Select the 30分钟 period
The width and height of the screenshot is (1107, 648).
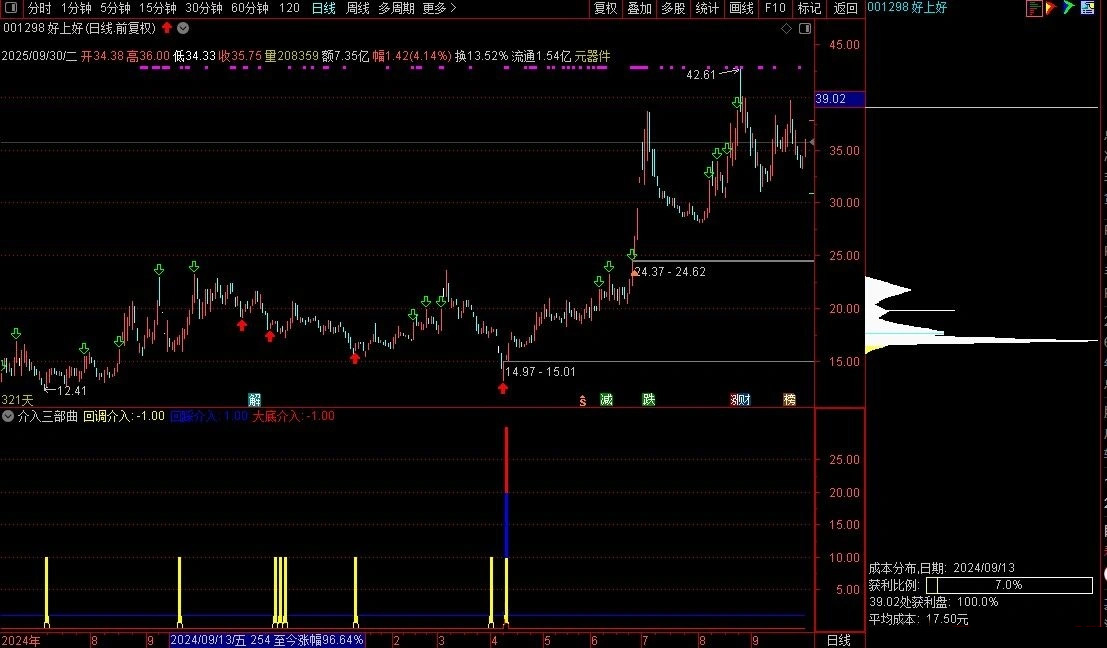click(x=204, y=8)
